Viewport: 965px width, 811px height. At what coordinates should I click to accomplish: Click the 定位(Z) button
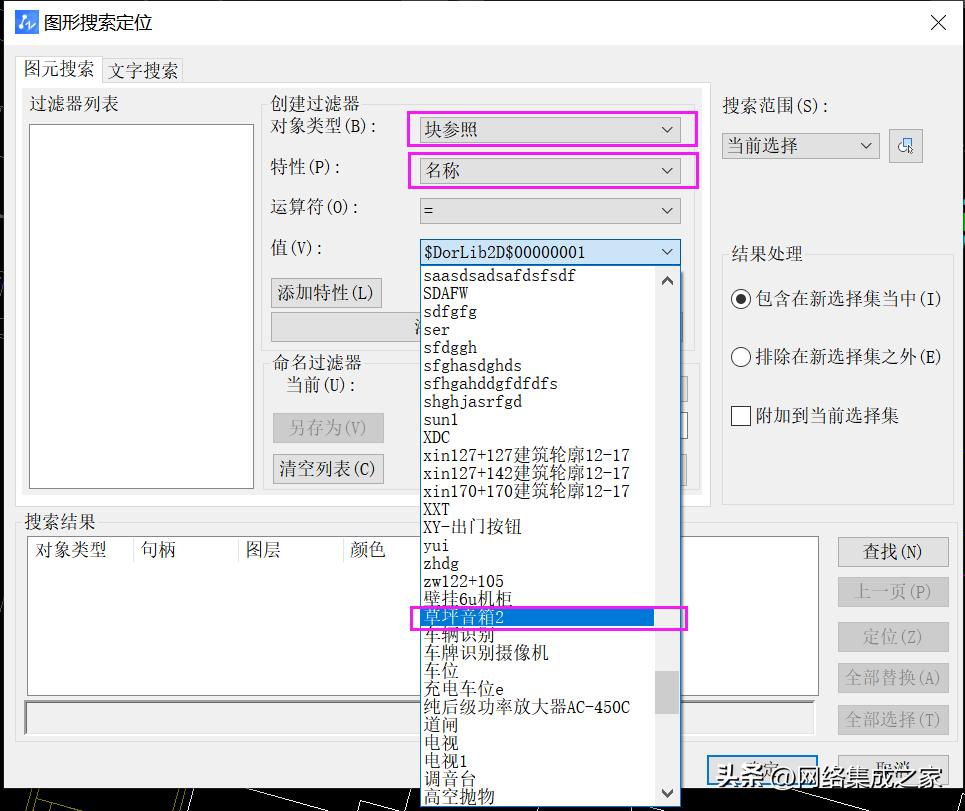[x=893, y=637]
